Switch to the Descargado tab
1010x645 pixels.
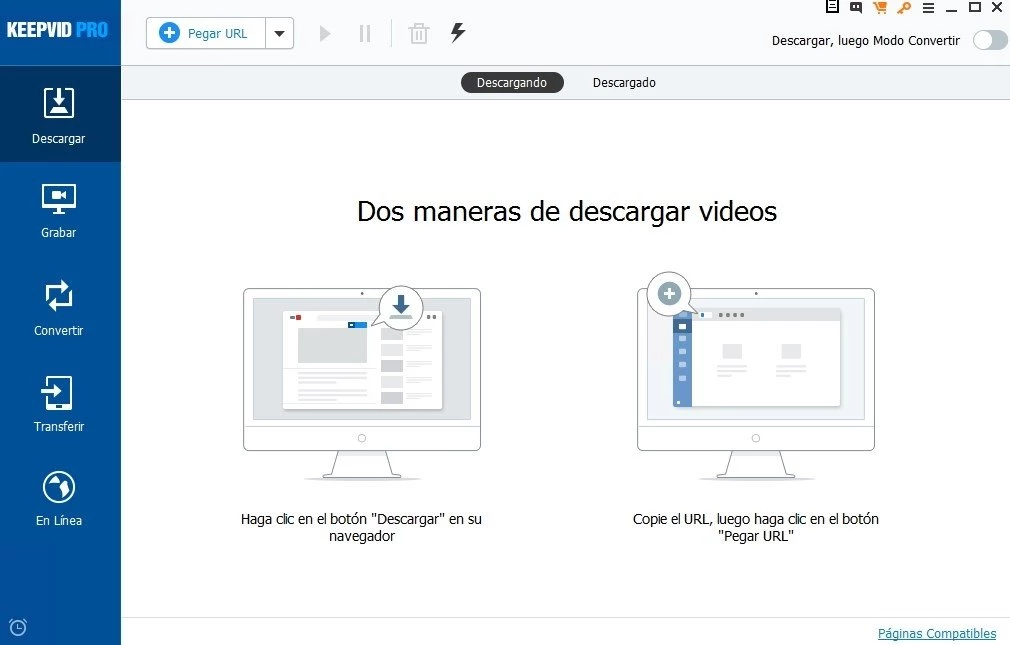pos(624,83)
